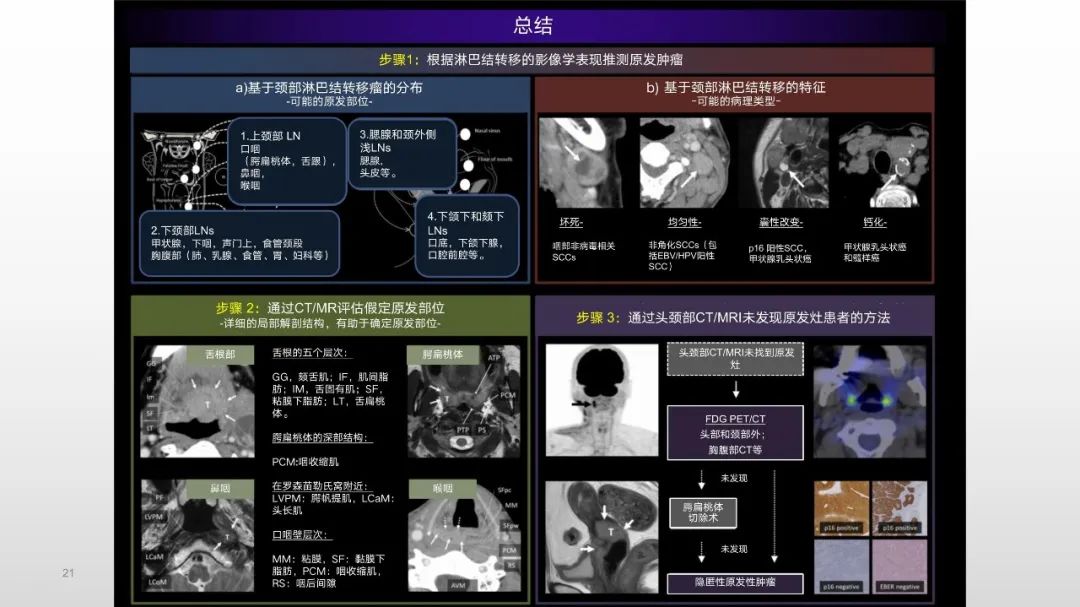Select text 非角化SCCs（包括EBV/HPV阳性SCC）
The width and height of the screenshot is (1080, 607).
click(682, 255)
